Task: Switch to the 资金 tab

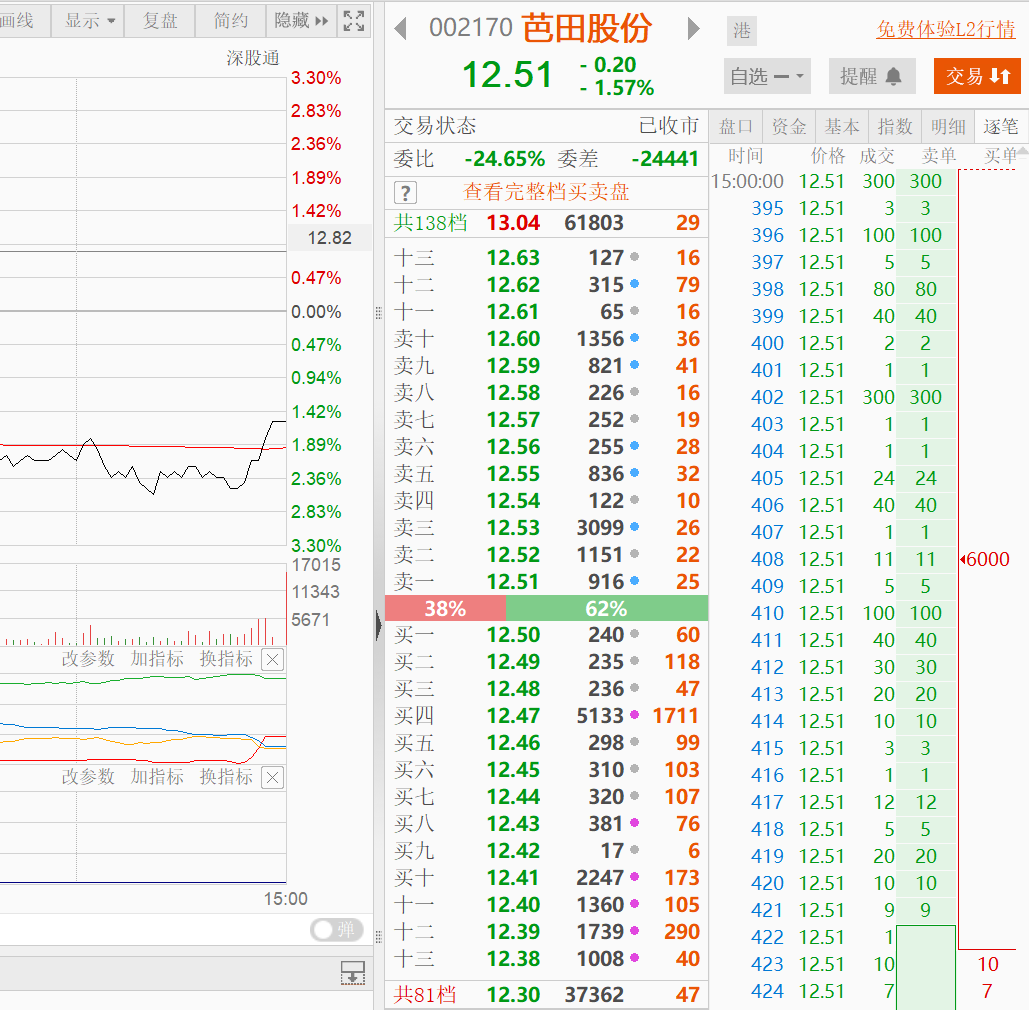Action: point(789,127)
